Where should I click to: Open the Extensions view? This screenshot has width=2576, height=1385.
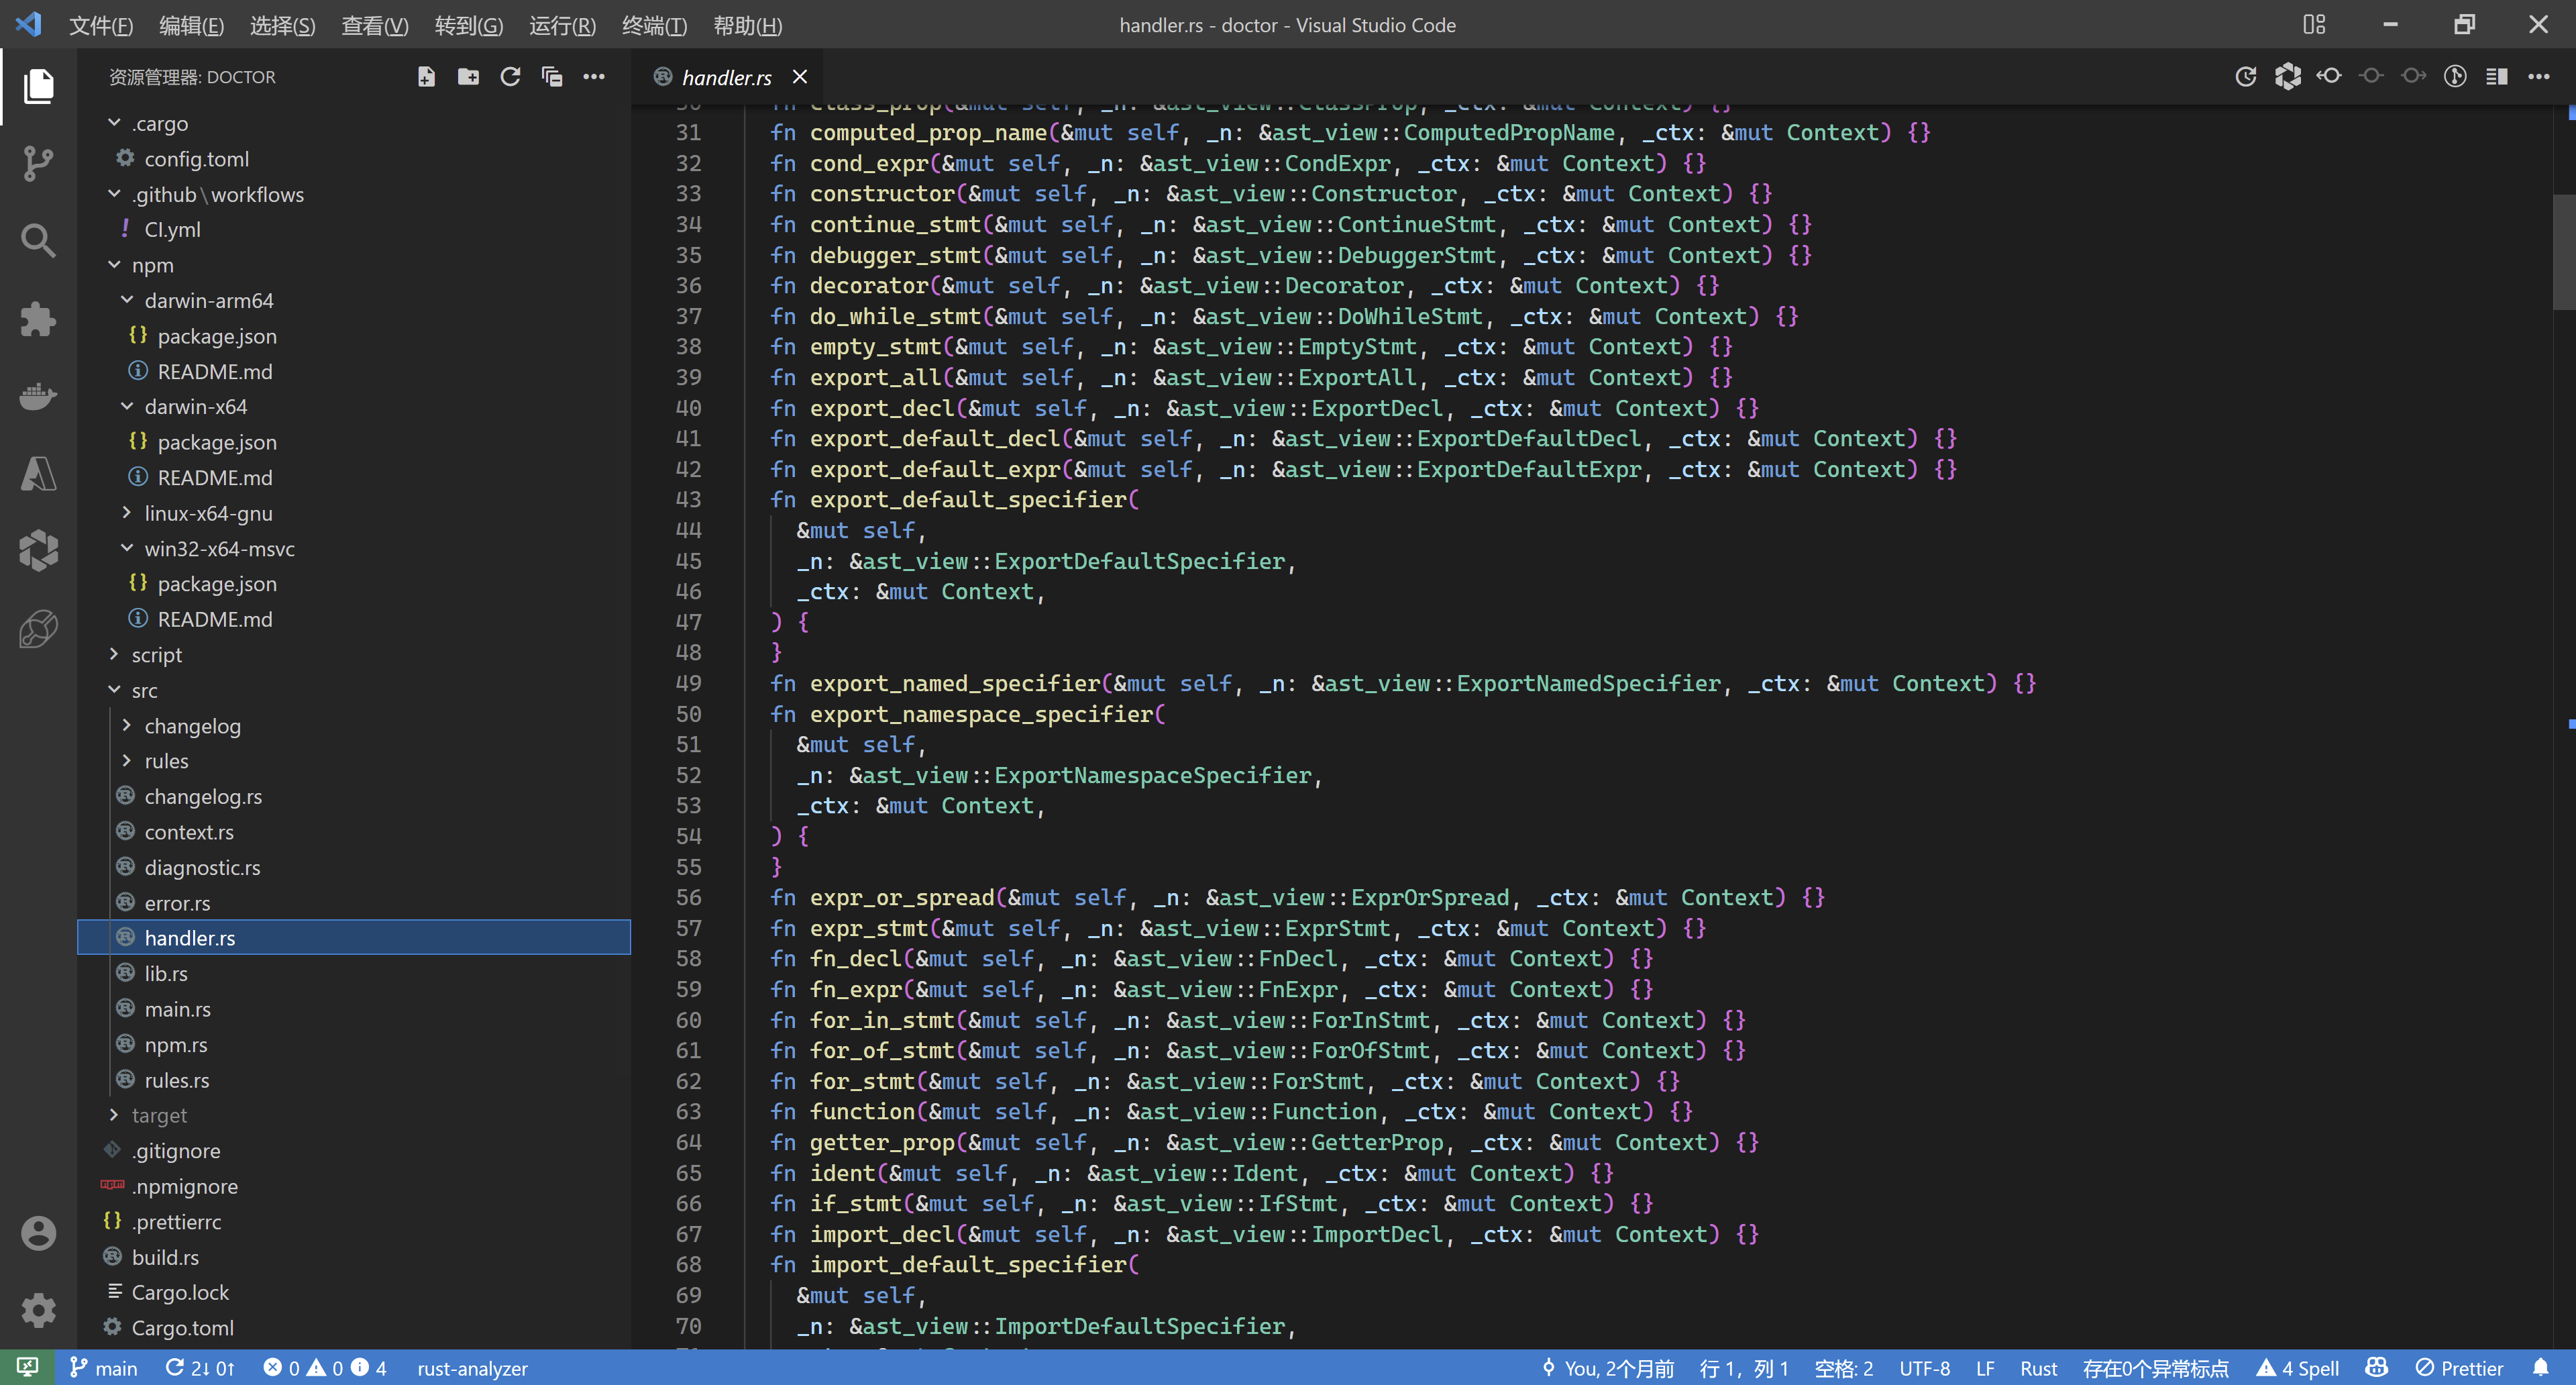click(38, 319)
